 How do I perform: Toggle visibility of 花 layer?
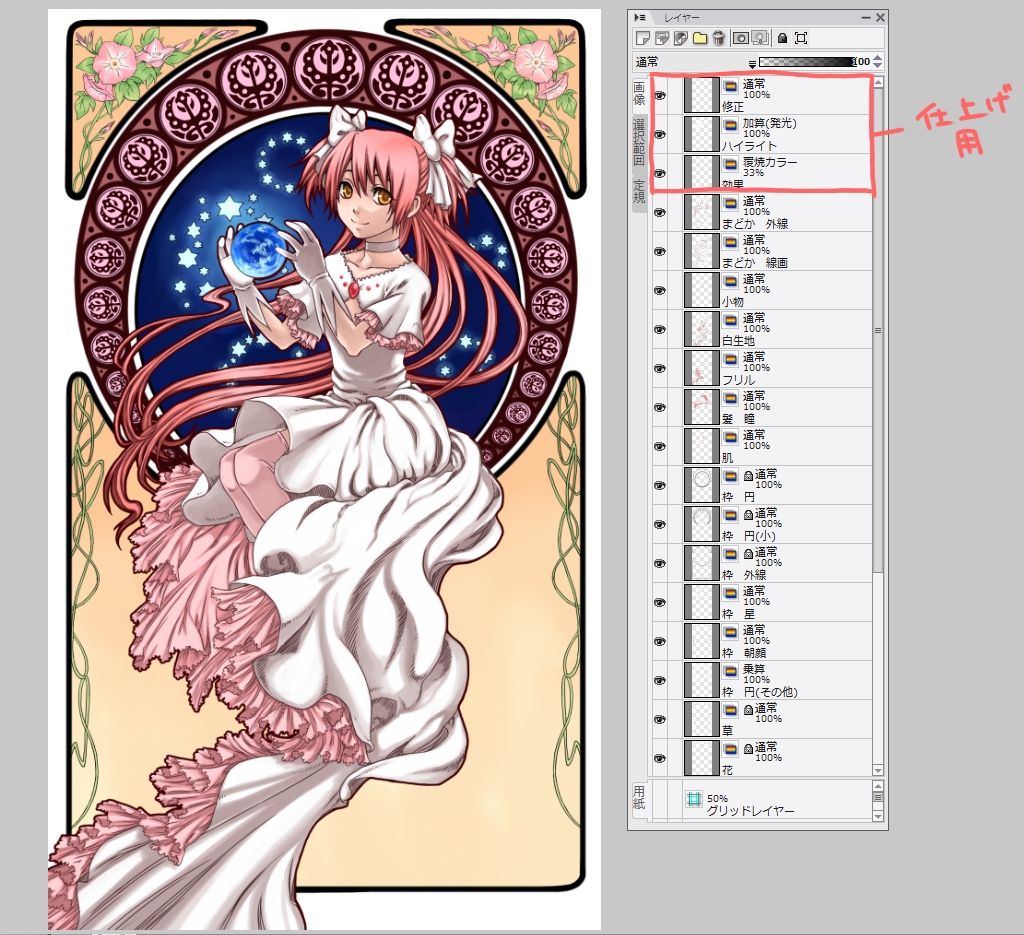click(660, 758)
